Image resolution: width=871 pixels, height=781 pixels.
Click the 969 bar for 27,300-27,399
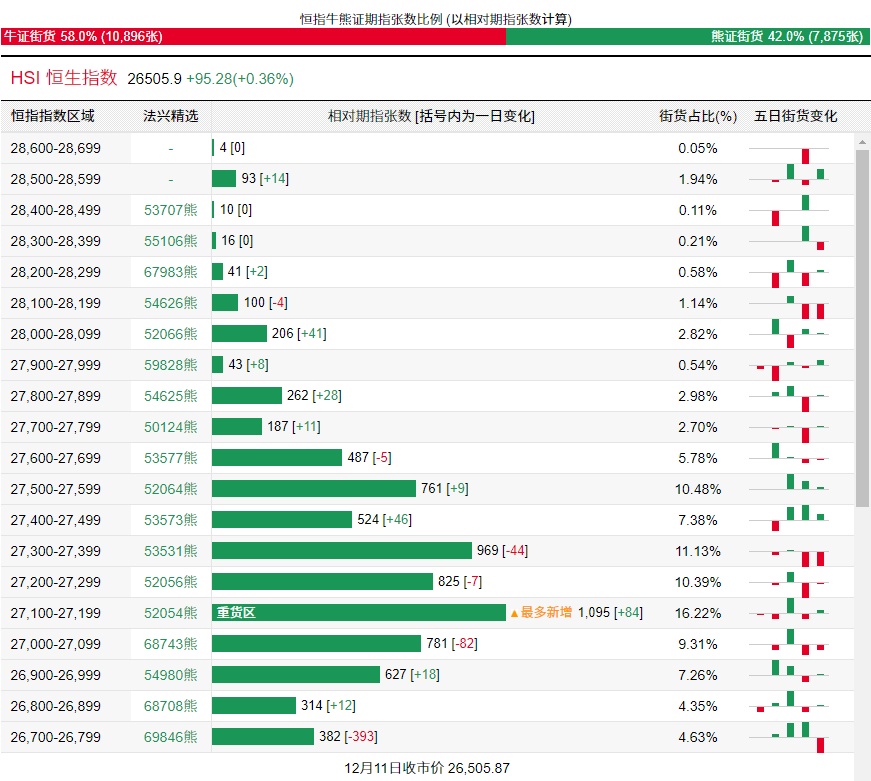(x=341, y=551)
